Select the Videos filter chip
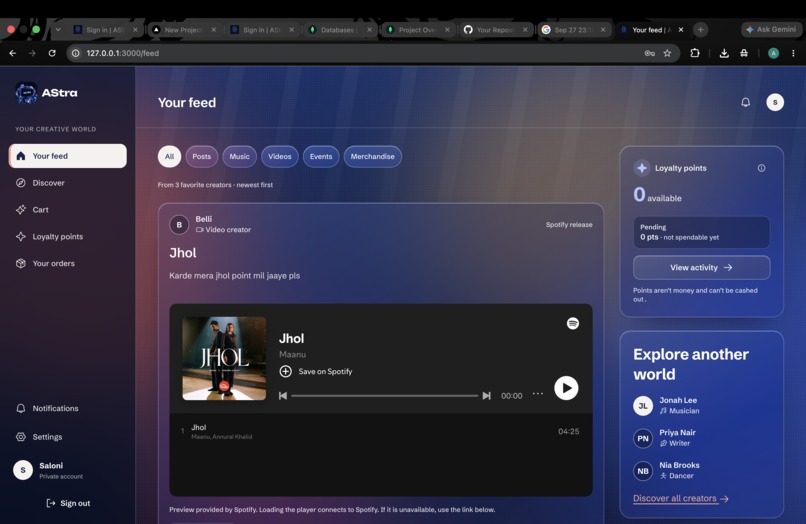The height and width of the screenshot is (524, 806). [x=280, y=156]
